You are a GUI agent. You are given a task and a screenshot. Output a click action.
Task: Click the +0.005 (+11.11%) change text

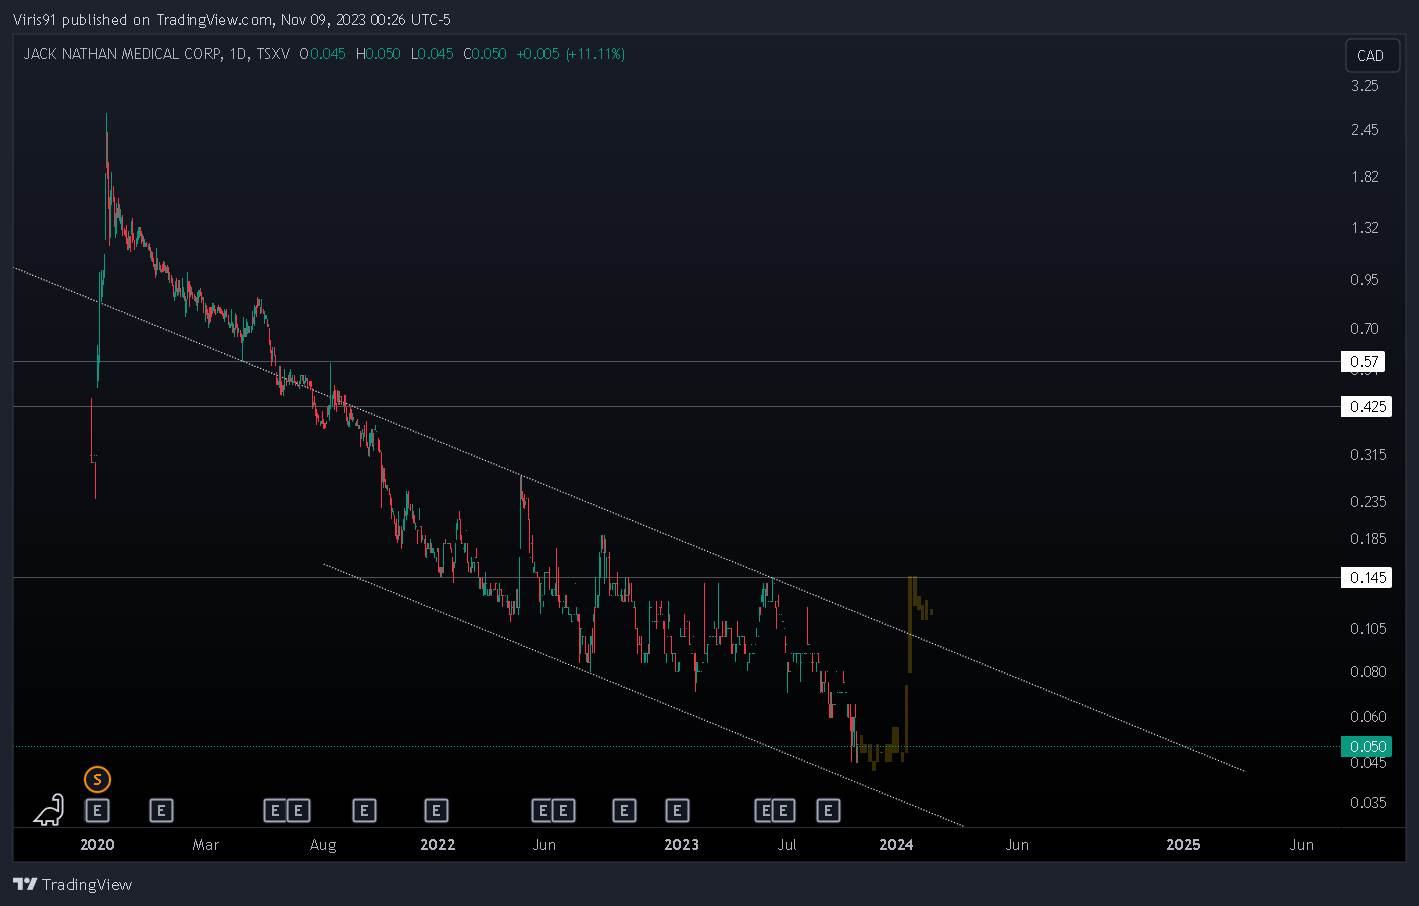[x=570, y=54]
